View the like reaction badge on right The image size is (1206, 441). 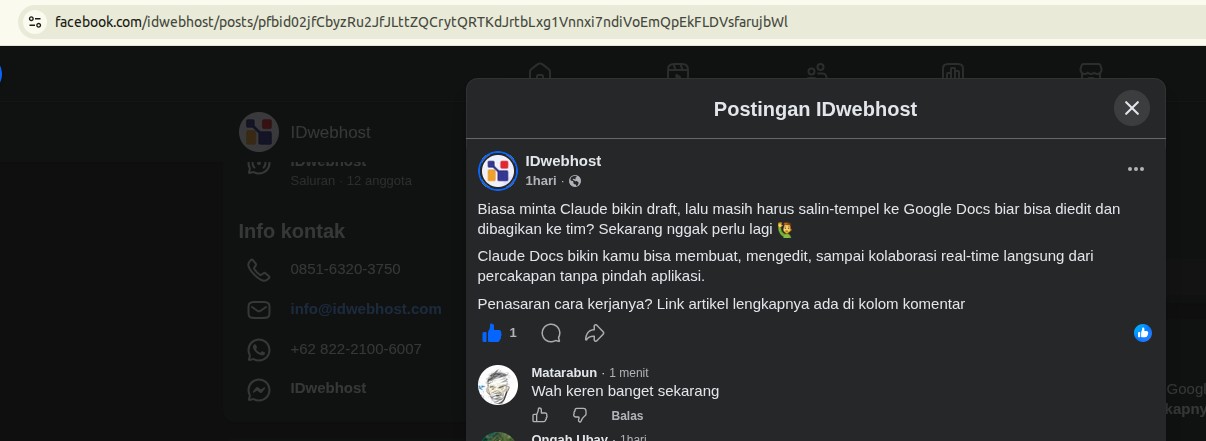tap(1143, 333)
